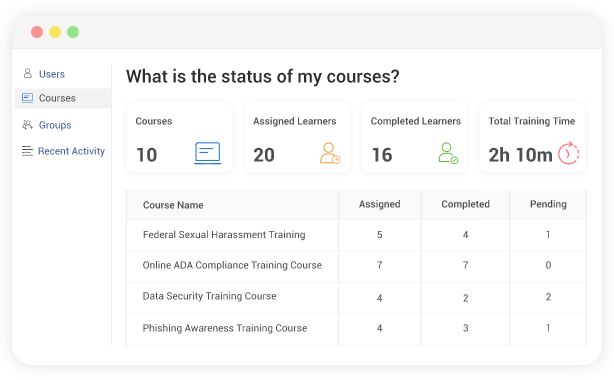Click the Pending column header
The height and width of the screenshot is (380, 614).
coord(548,204)
